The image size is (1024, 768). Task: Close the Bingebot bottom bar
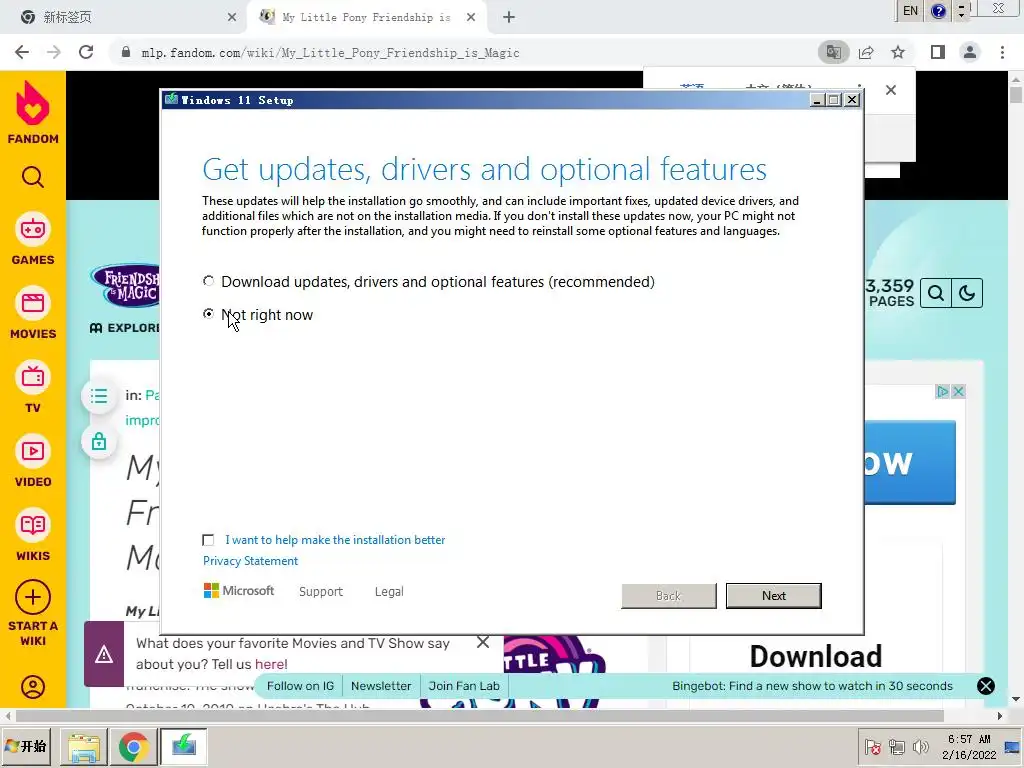[985, 686]
